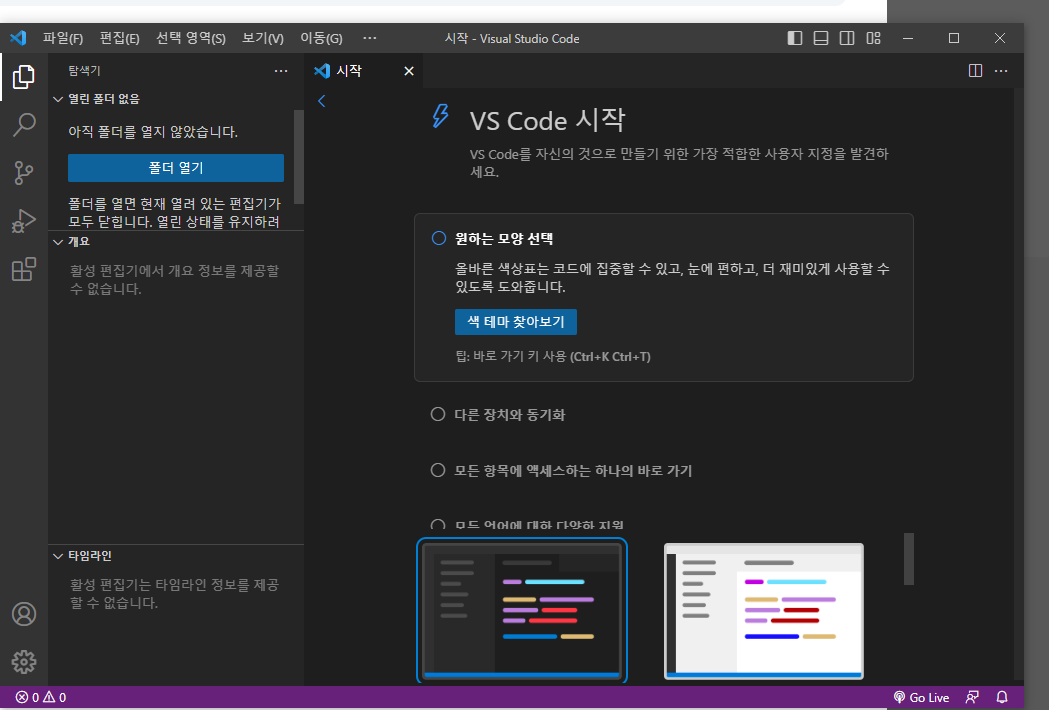Start Go Live server from status bar
This screenshot has height=710, width=1049.
tap(921, 697)
